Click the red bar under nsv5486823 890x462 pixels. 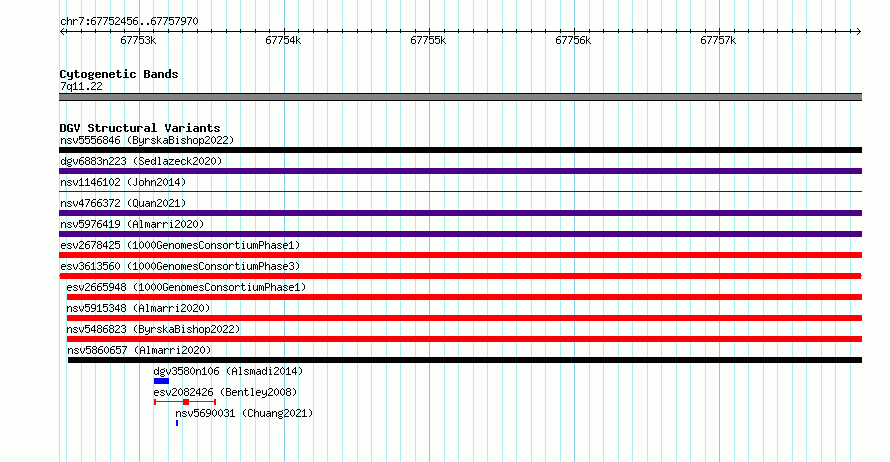pyautogui.click(x=464, y=339)
